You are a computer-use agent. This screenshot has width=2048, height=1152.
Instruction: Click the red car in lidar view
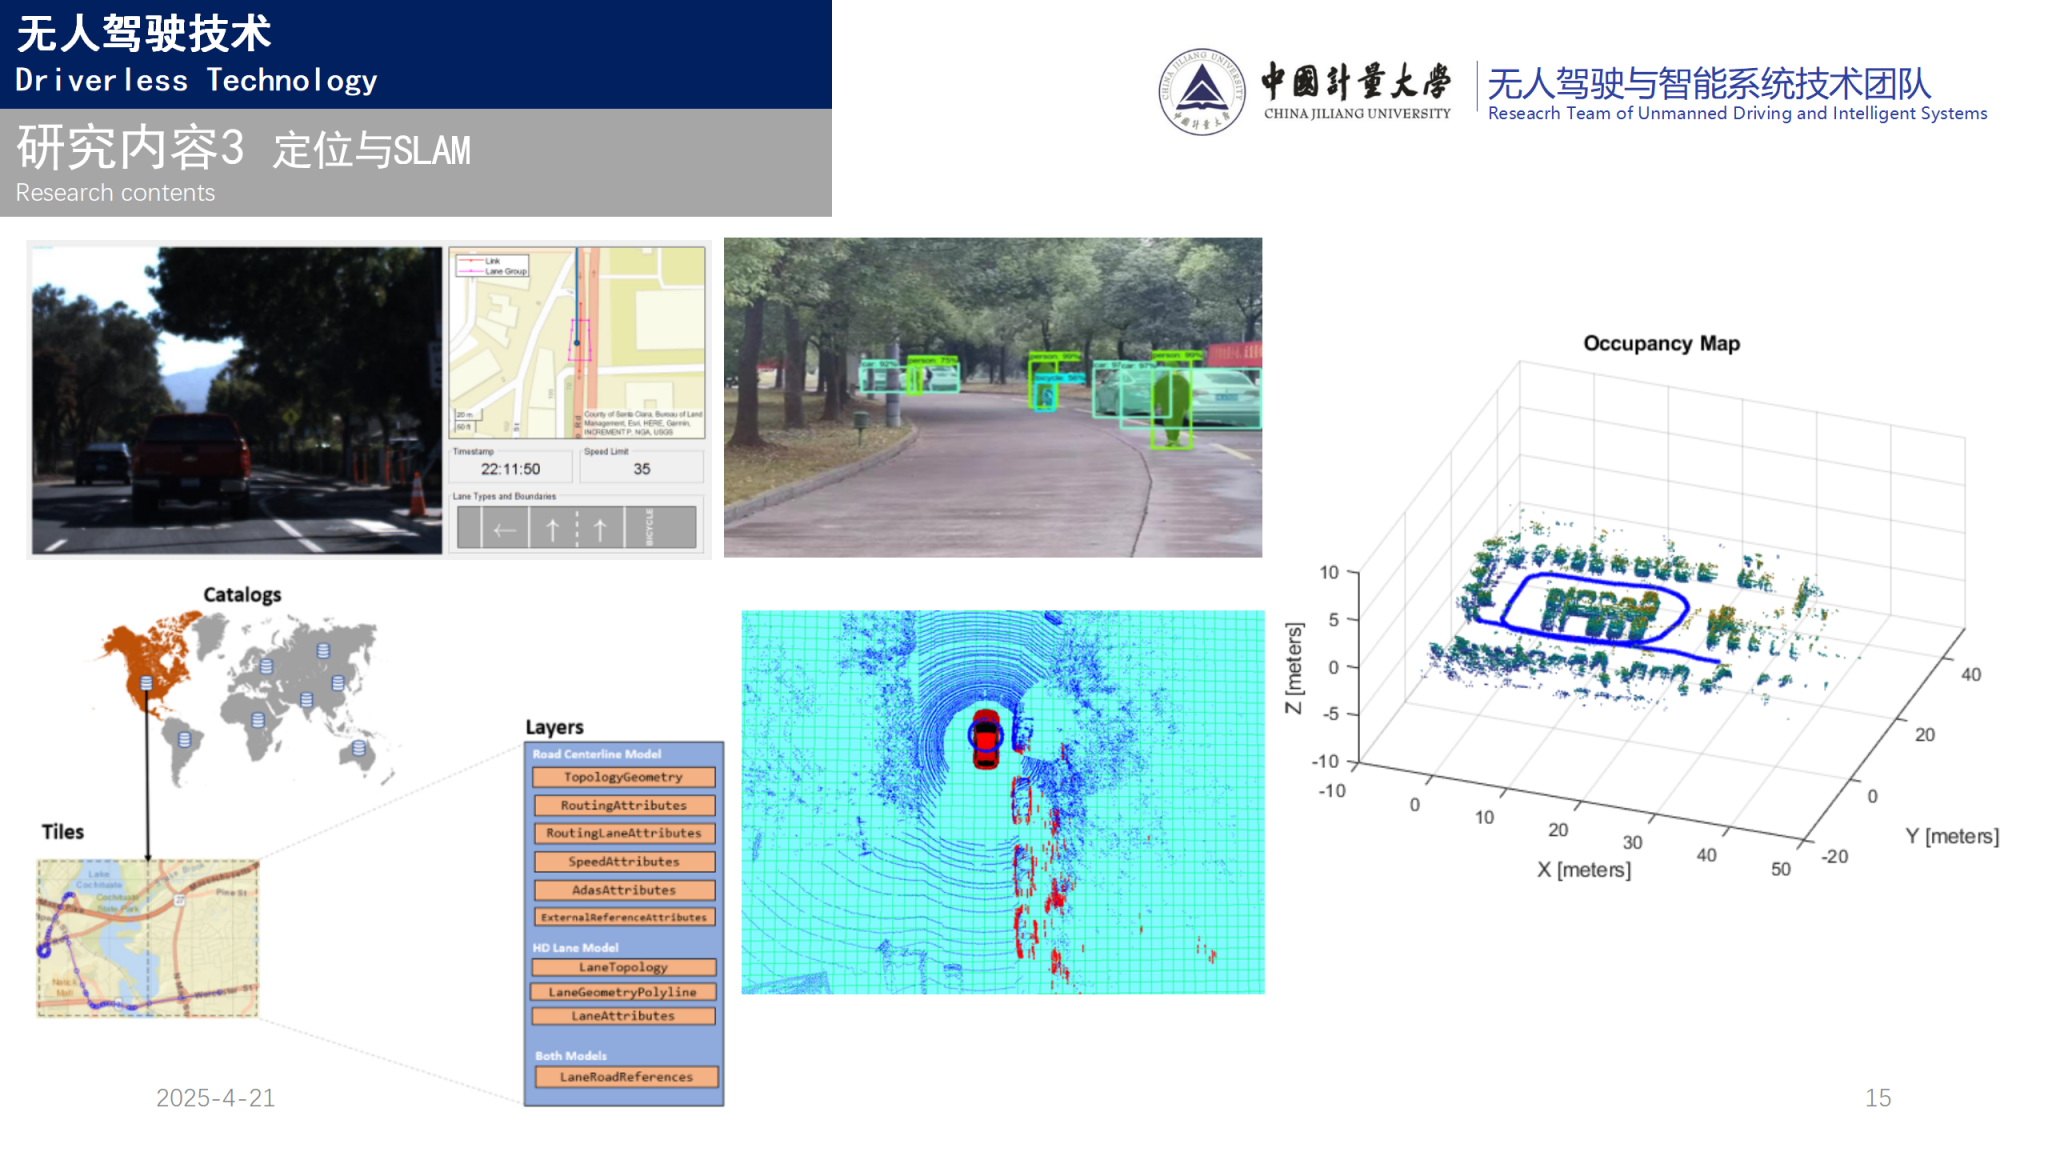click(x=986, y=738)
